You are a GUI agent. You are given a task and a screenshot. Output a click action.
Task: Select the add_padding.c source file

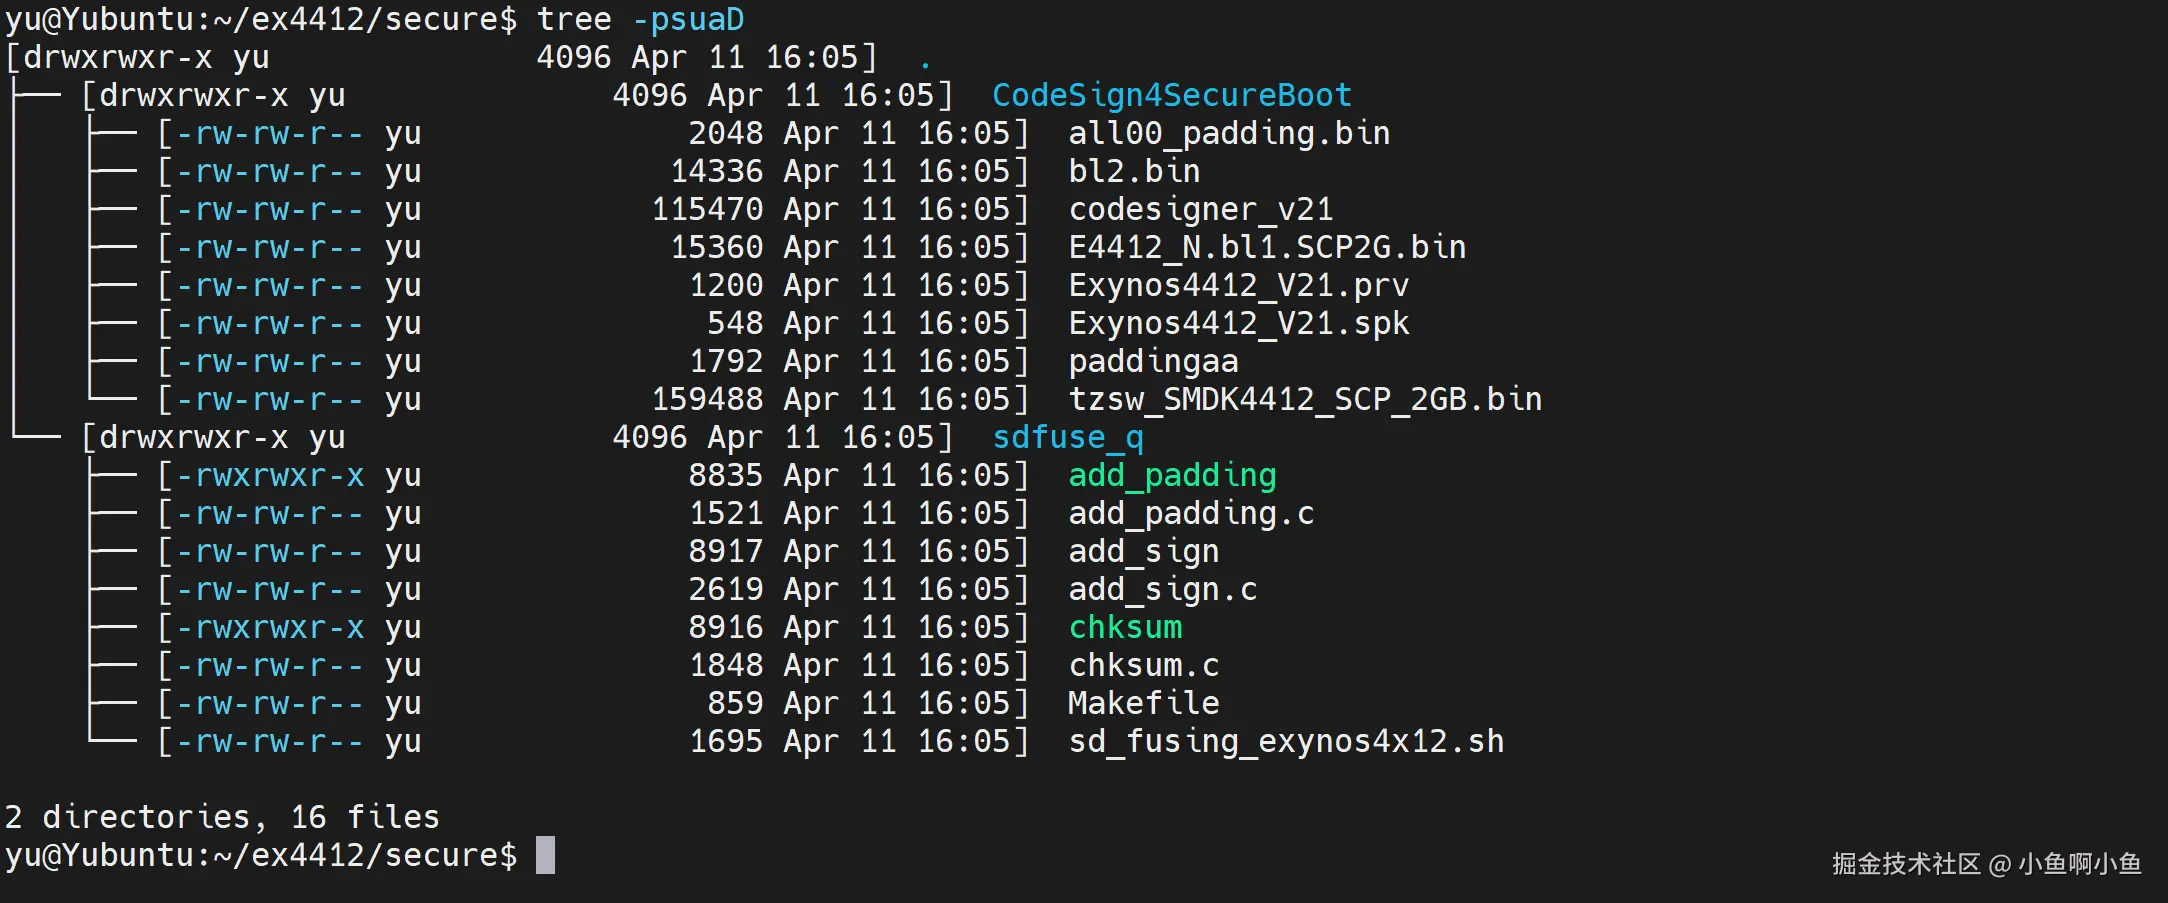(1190, 514)
